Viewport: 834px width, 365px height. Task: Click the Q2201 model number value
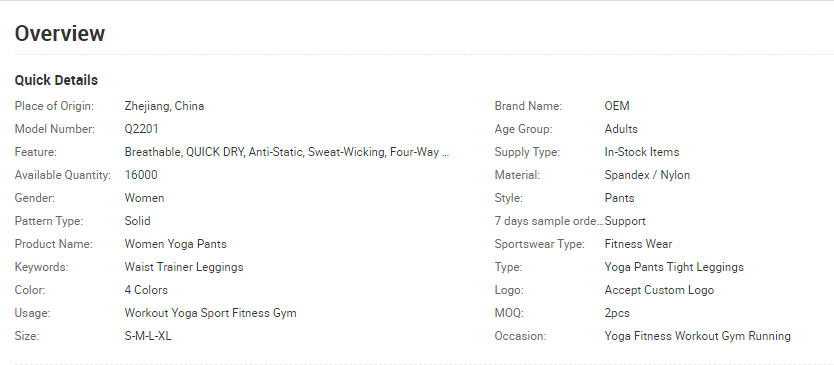(x=141, y=129)
